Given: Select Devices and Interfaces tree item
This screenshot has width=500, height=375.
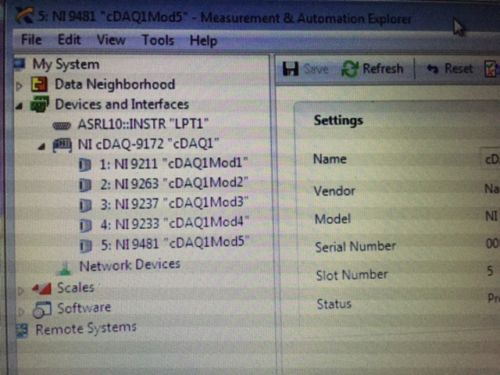Looking at the screenshot, I should [122, 104].
